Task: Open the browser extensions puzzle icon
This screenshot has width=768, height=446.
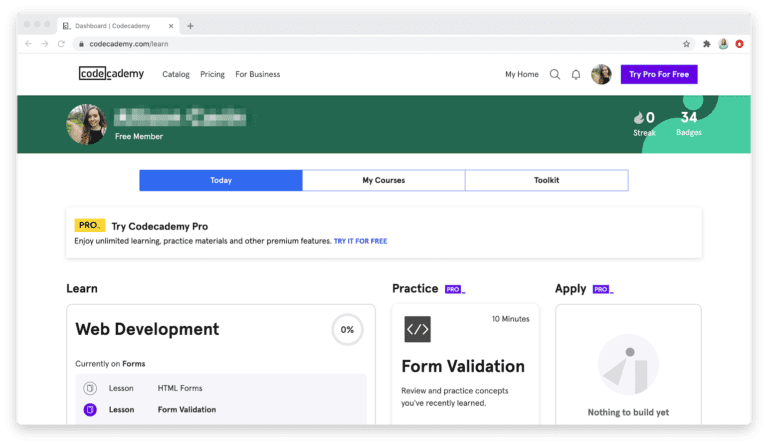Action: click(706, 44)
